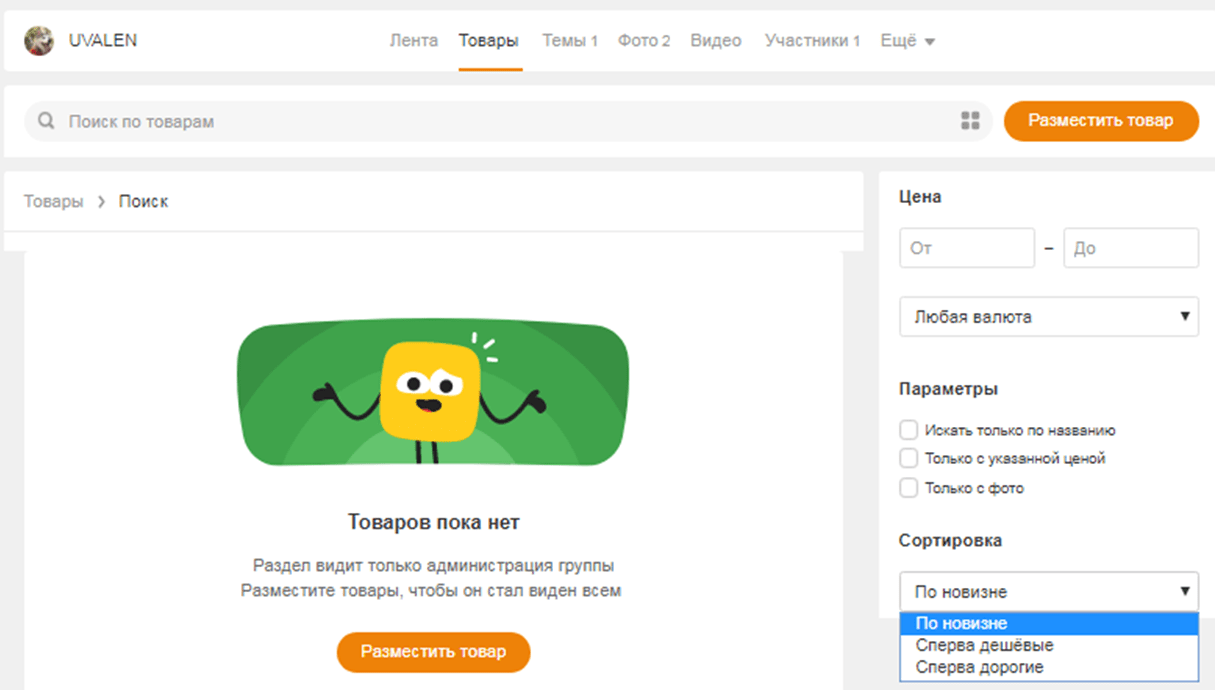Click top-right "Разместить товар" button
Image resolution: width=1215 pixels, height=690 pixels.
click(1101, 121)
